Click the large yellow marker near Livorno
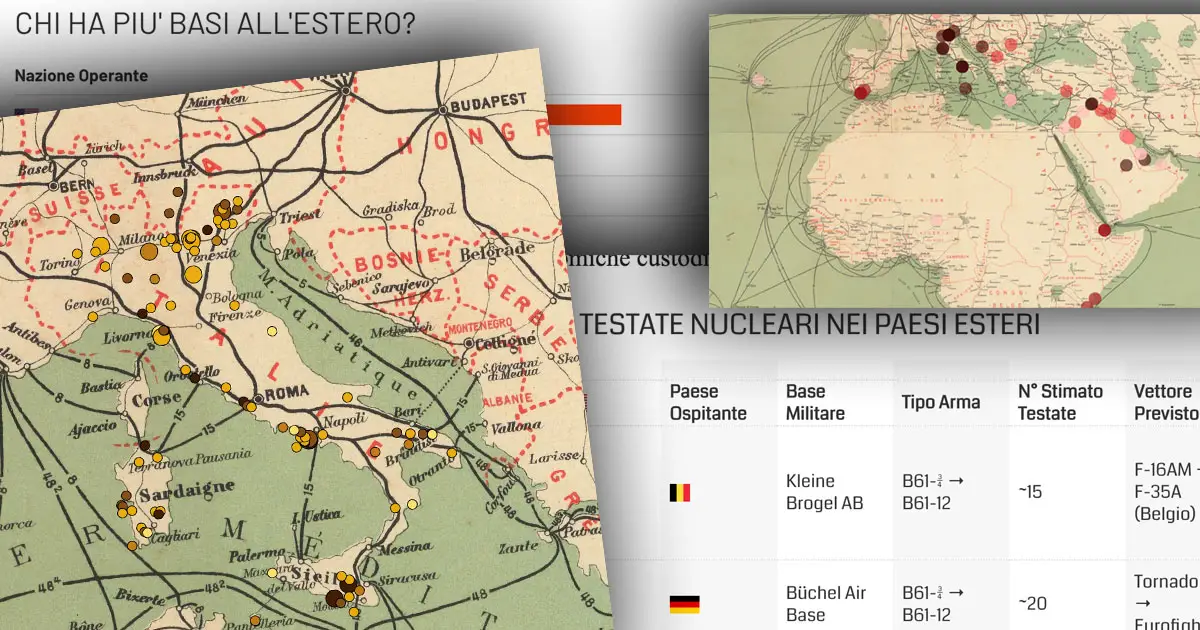This screenshot has width=1200, height=630. [160, 335]
